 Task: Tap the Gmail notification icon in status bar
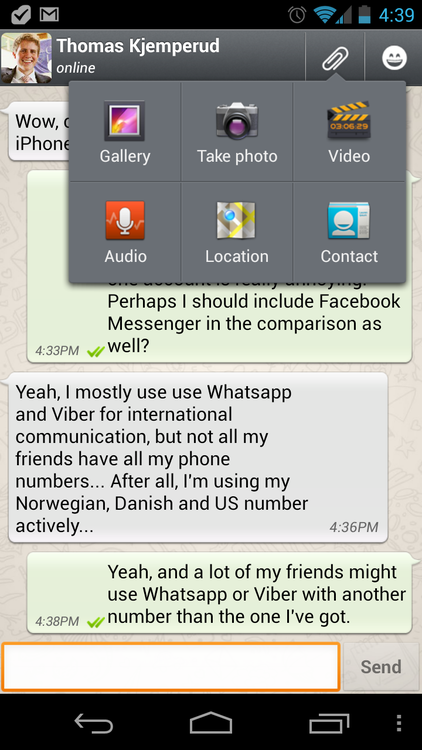pos(49,15)
